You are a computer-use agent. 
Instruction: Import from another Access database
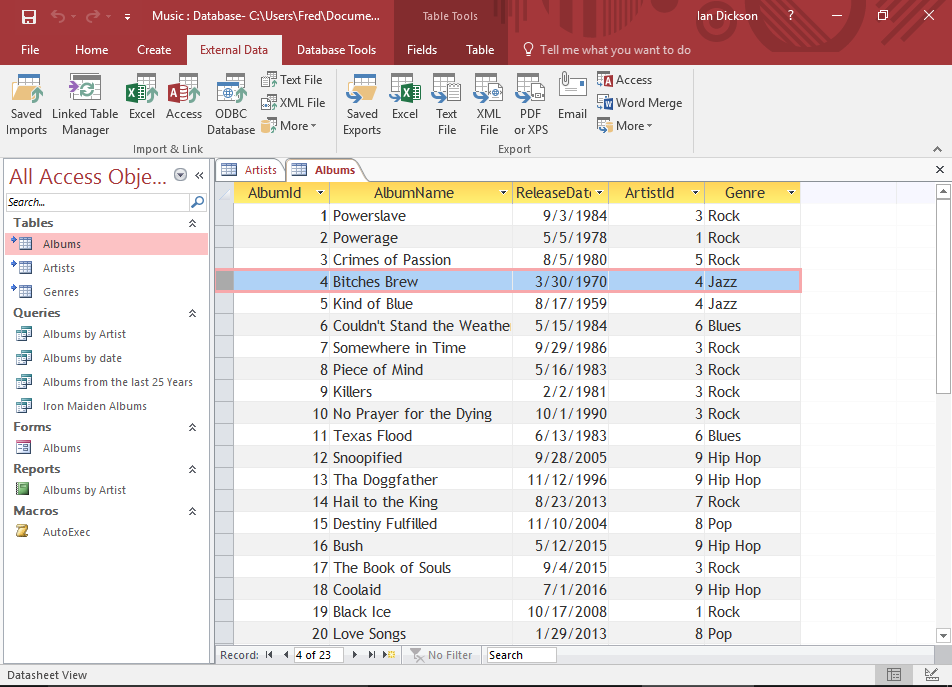tap(184, 100)
